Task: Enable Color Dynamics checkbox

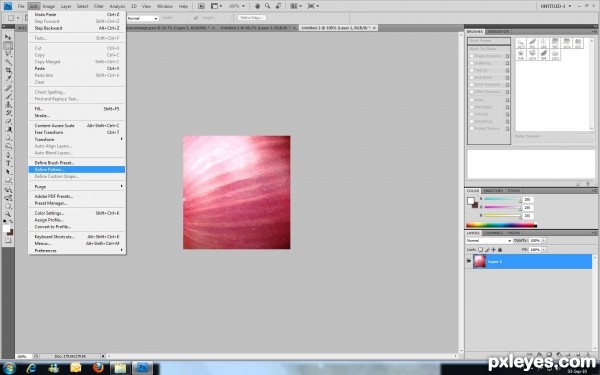Action: point(472,85)
